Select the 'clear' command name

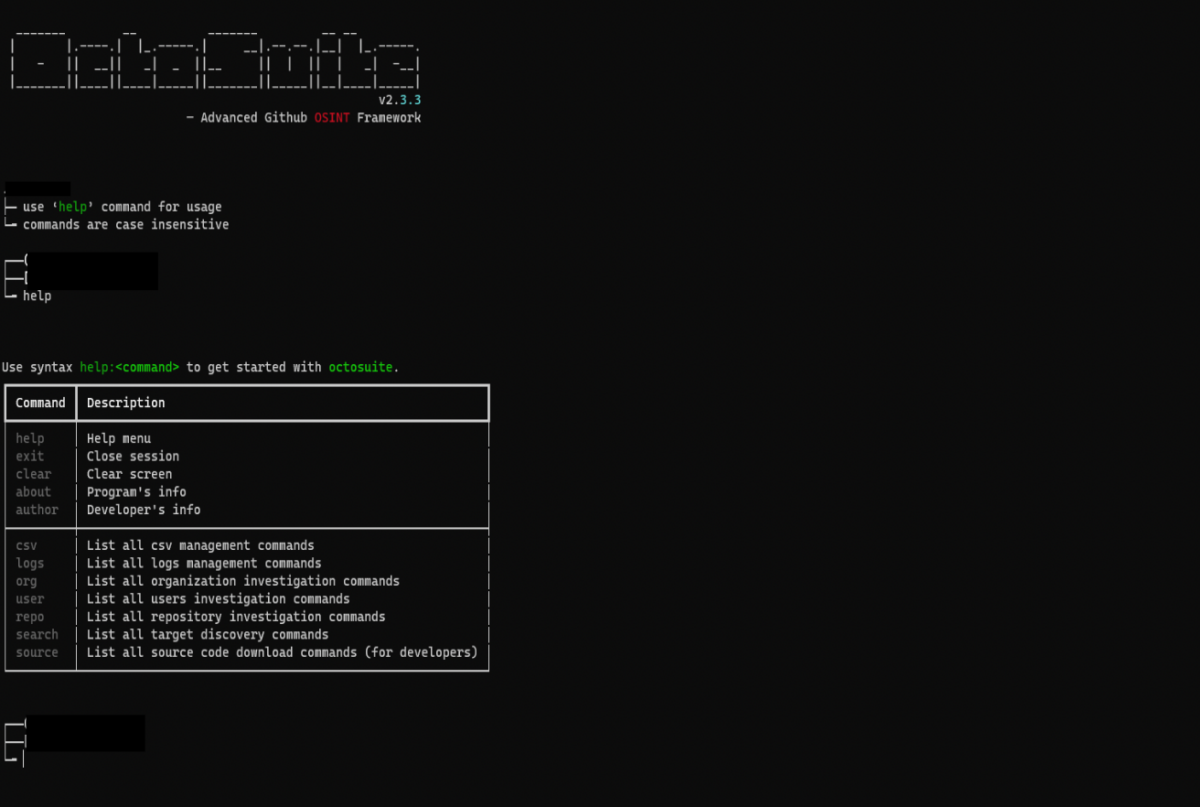point(33,474)
